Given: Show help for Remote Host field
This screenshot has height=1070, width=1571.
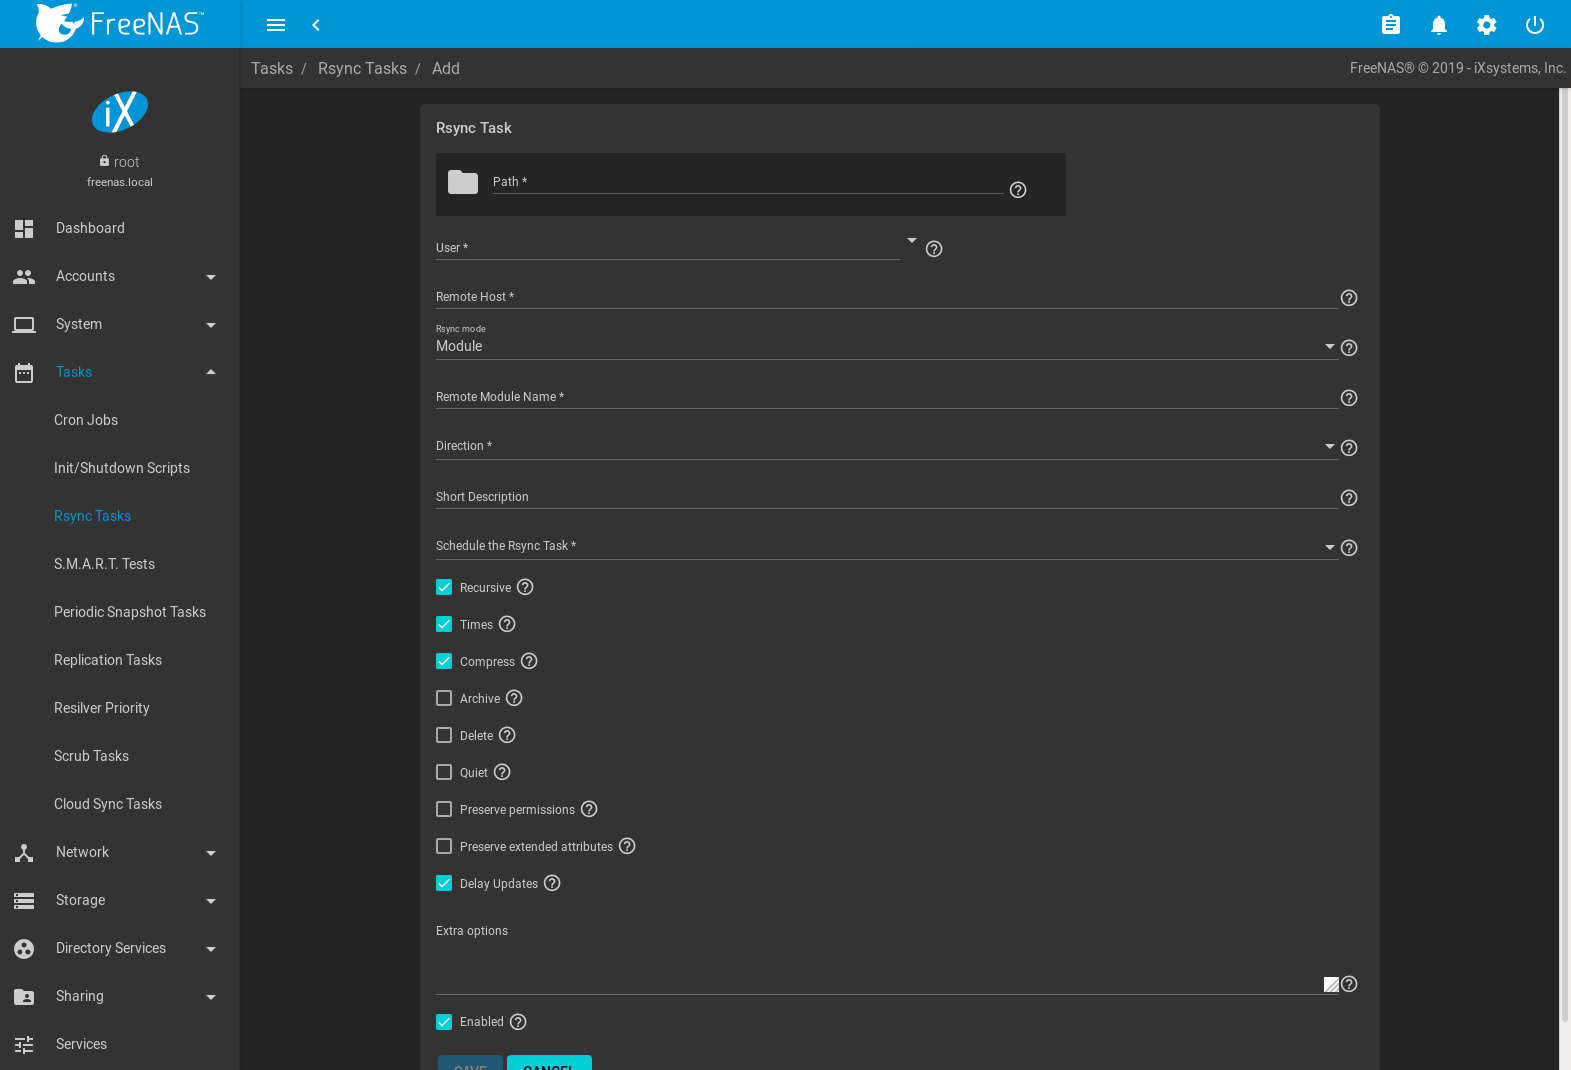Looking at the screenshot, I should tap(1348, 298).
